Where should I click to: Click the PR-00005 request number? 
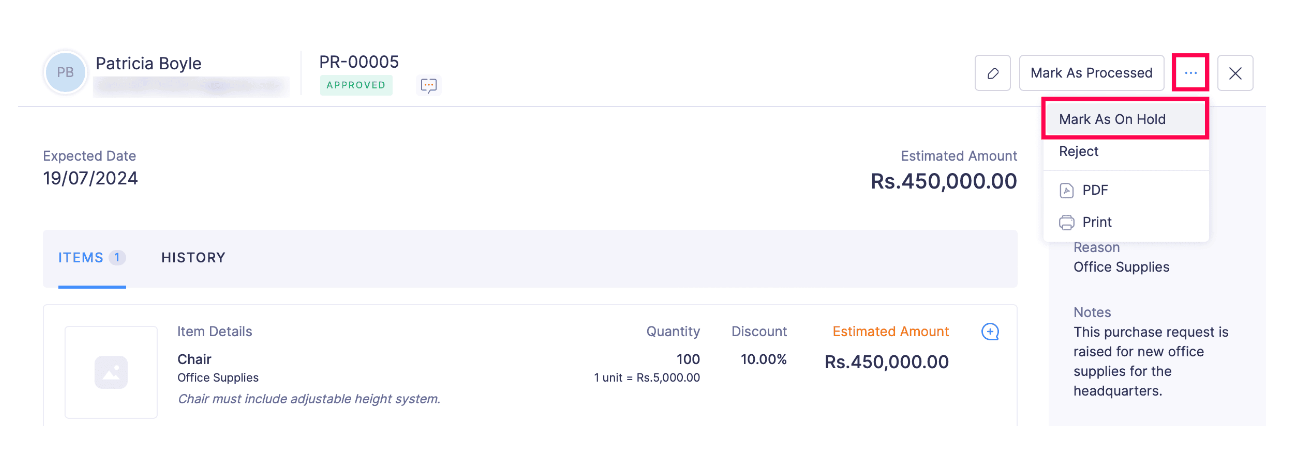359,62
